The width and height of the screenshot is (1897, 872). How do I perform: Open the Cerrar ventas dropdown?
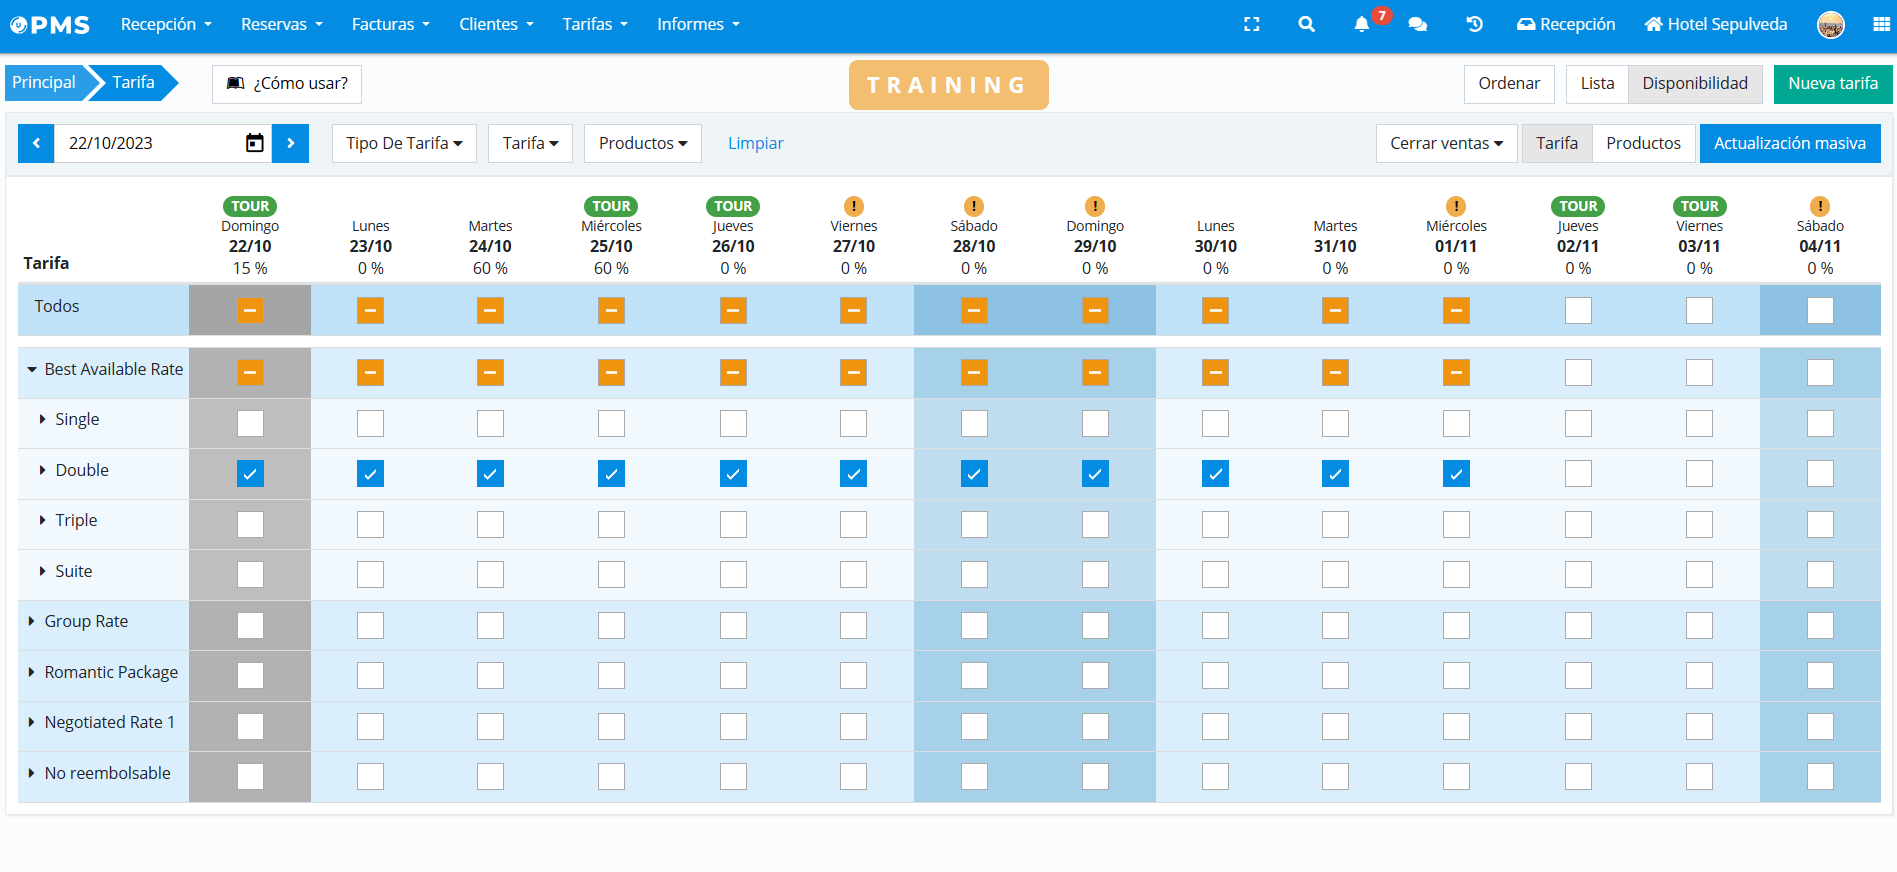tap(1446, 143)
